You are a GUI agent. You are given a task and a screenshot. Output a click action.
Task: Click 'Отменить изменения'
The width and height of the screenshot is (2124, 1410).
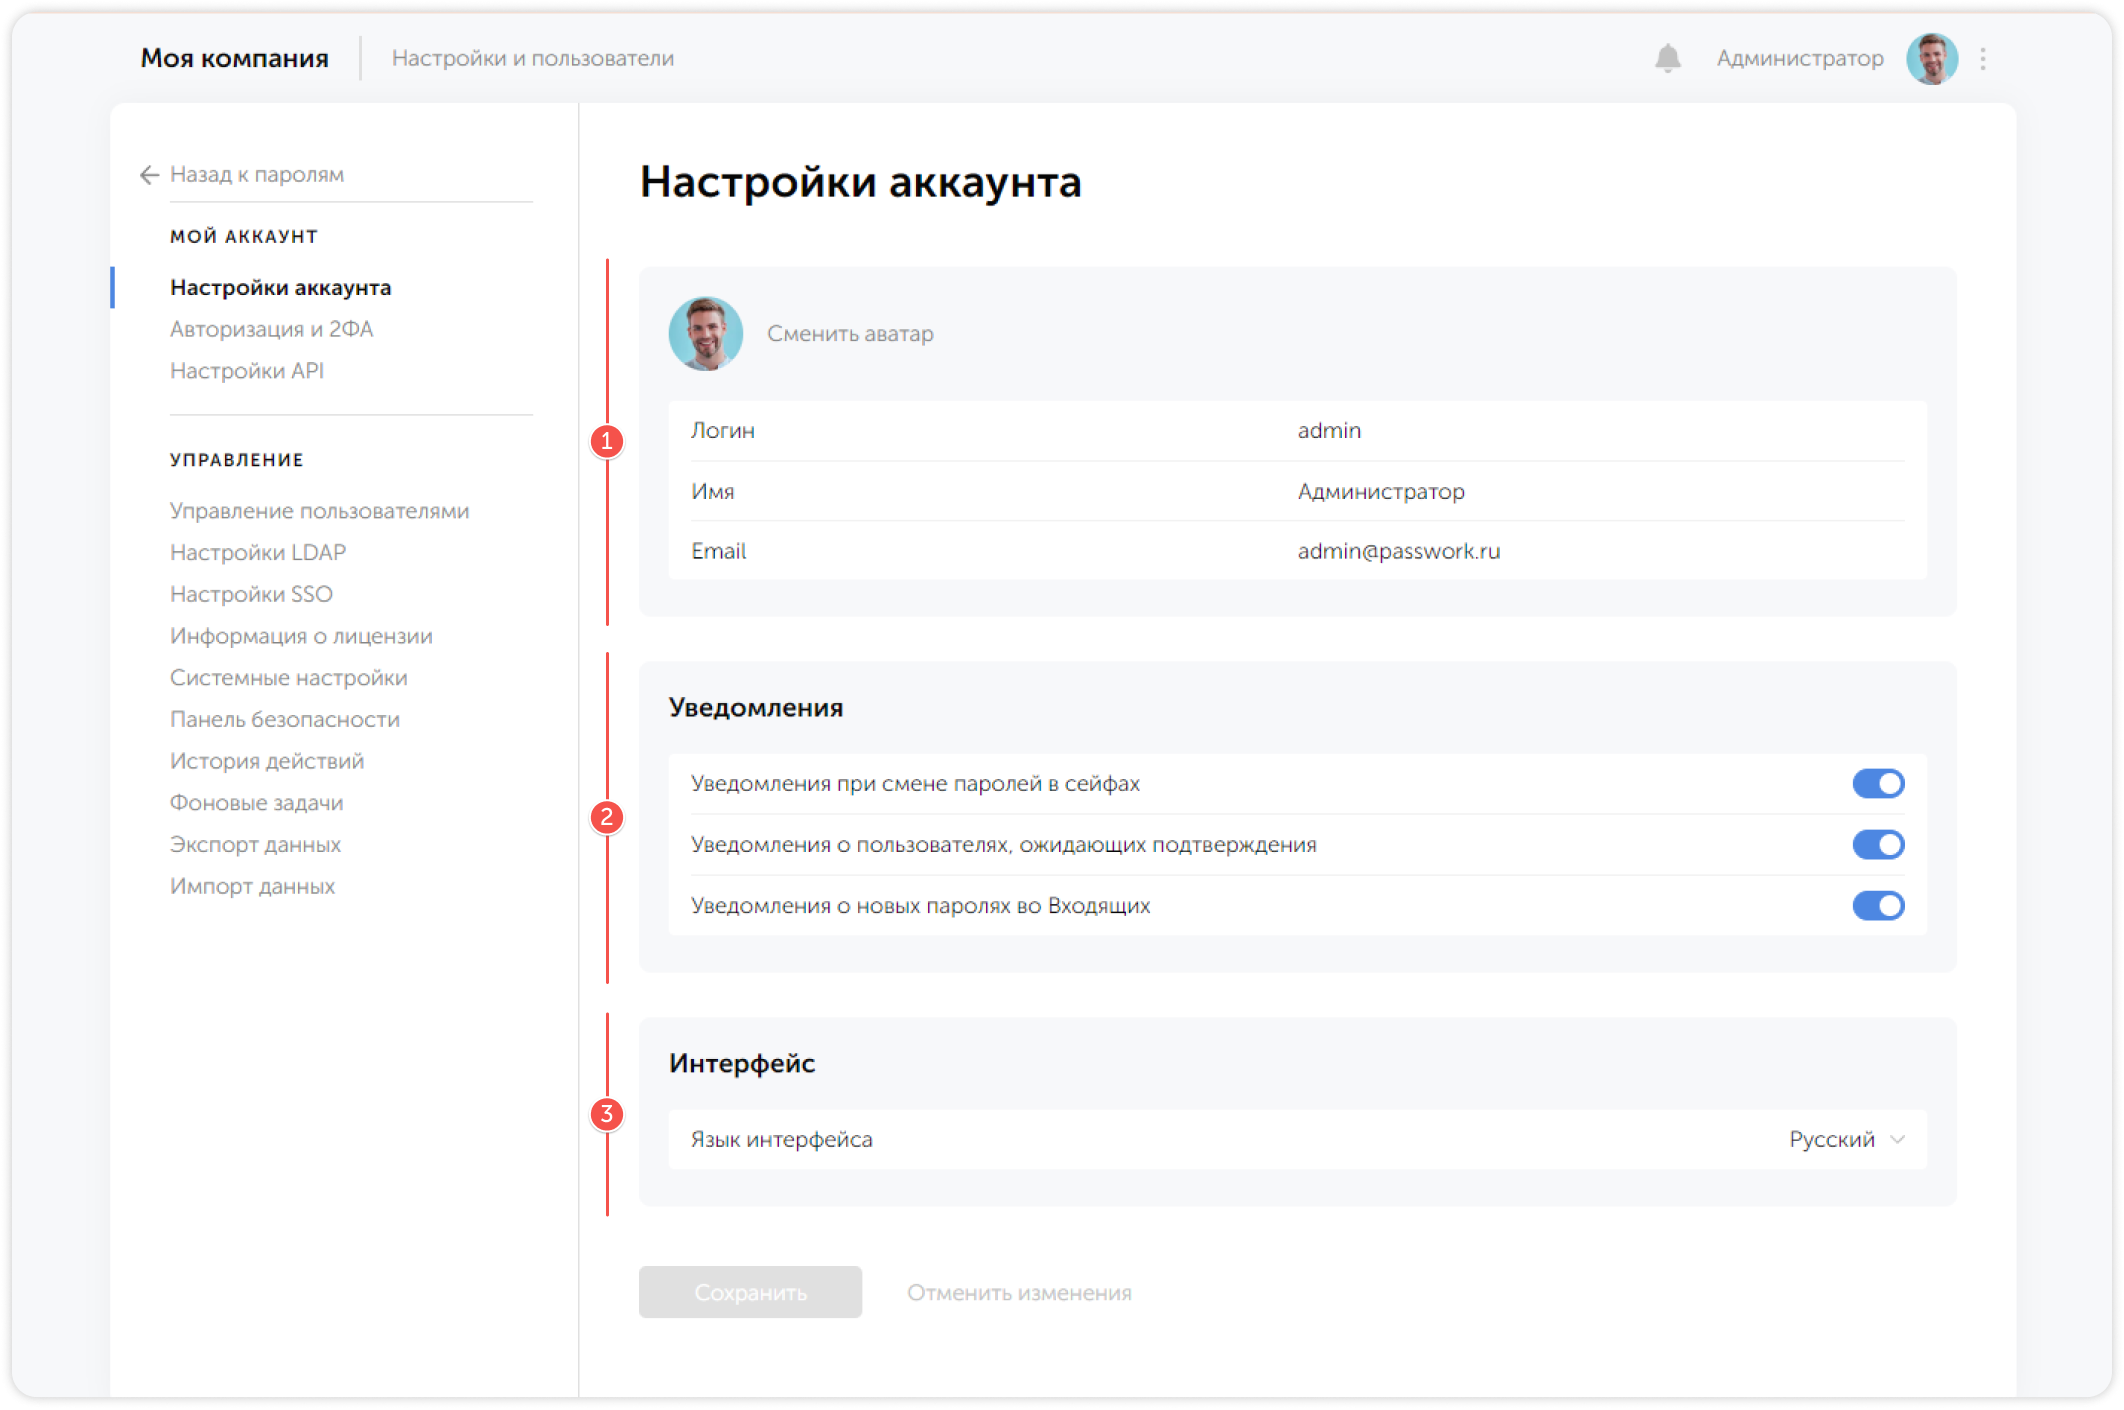pos(1018,1292)
